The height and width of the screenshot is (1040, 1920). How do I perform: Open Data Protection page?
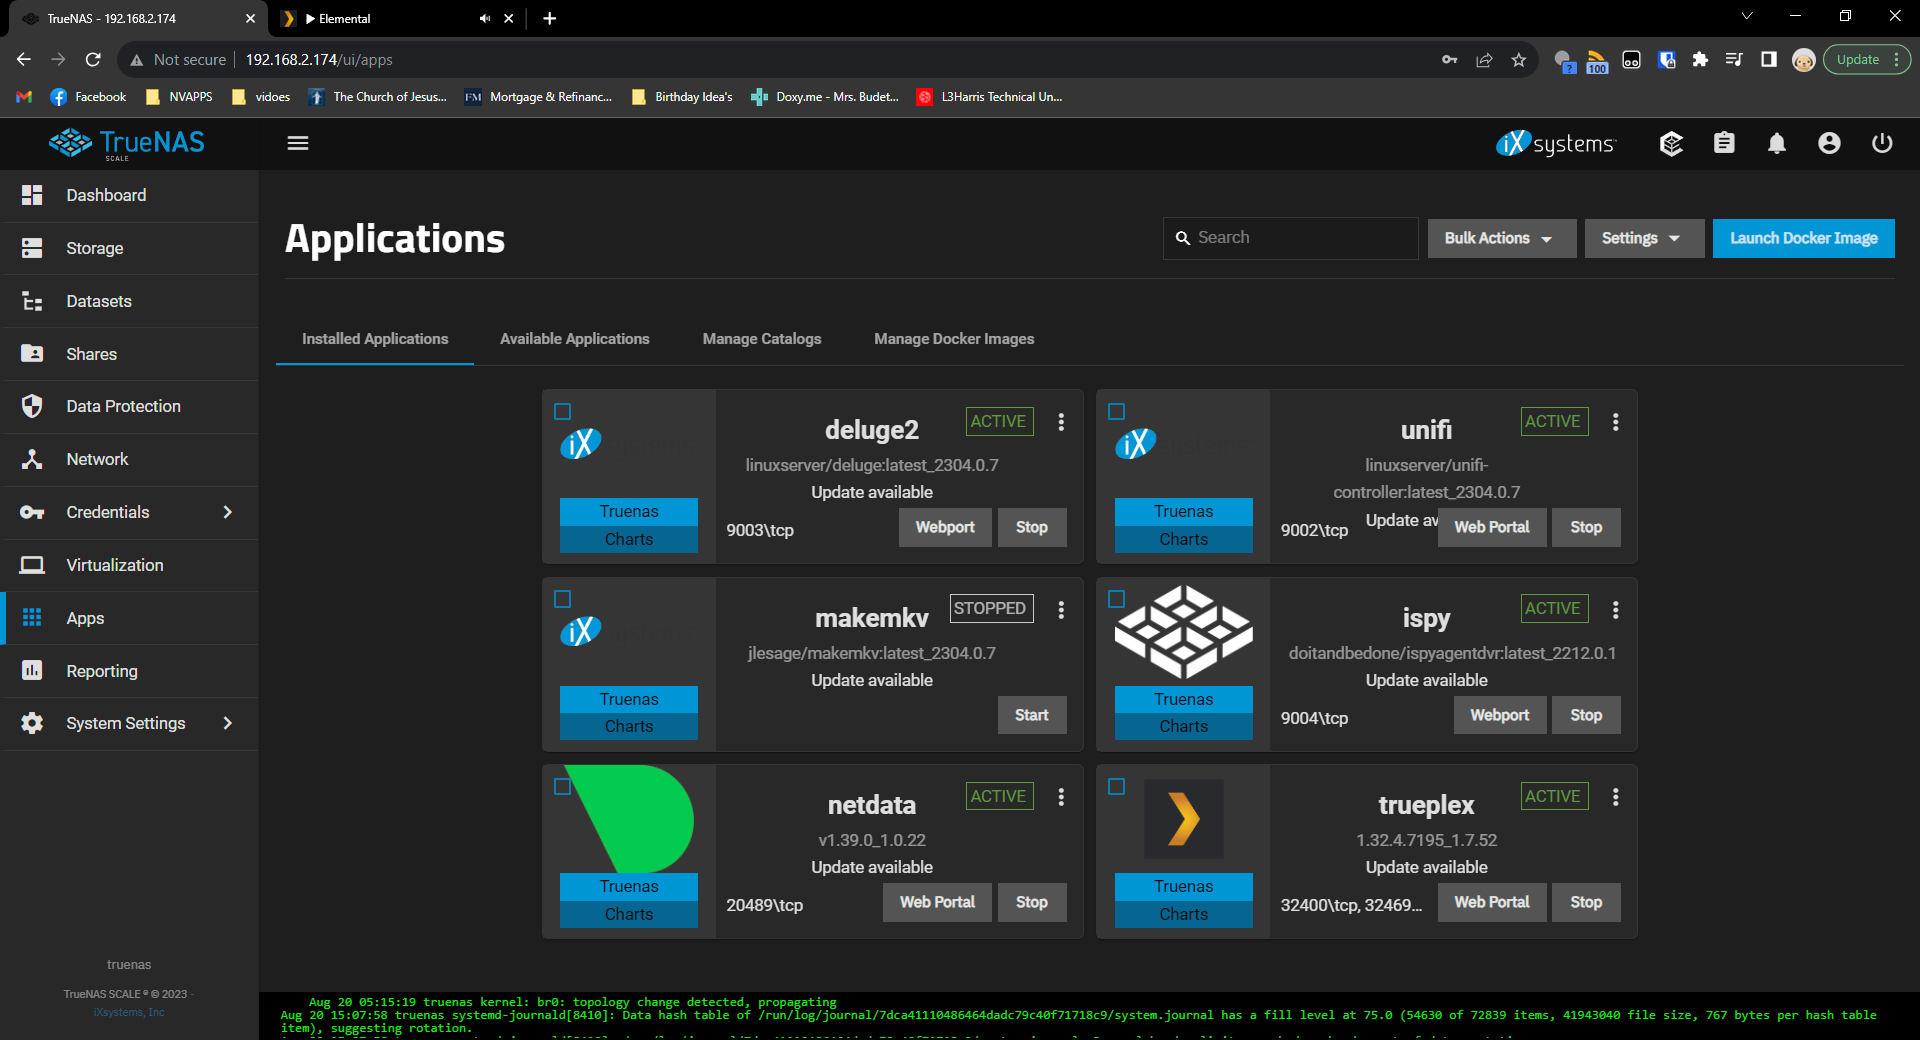(x=129, y=406)
